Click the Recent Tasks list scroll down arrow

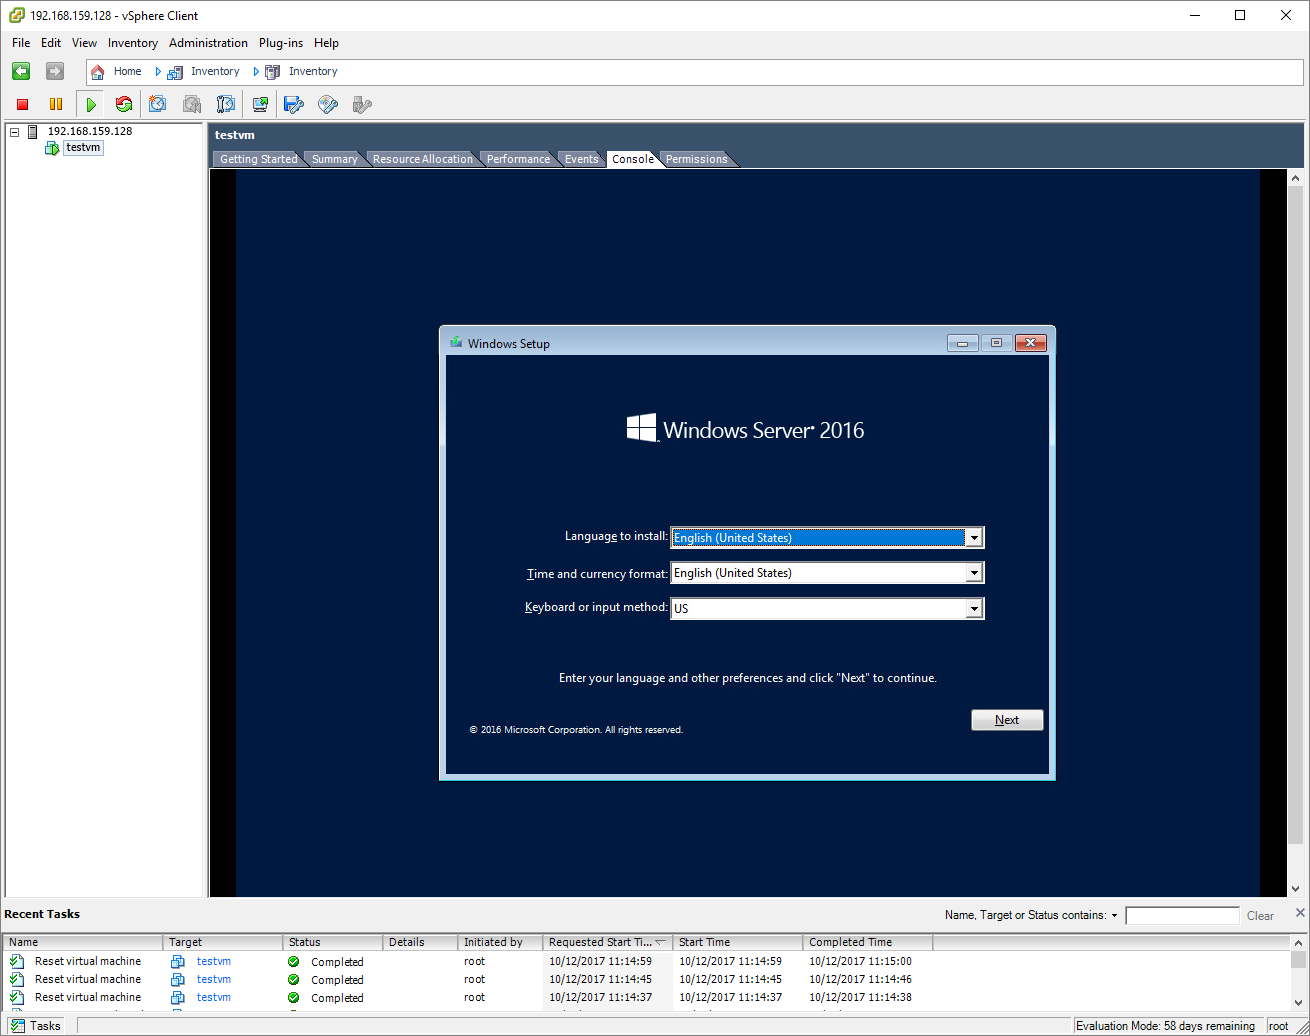pyautogui.click(x=1298, y=1003)
